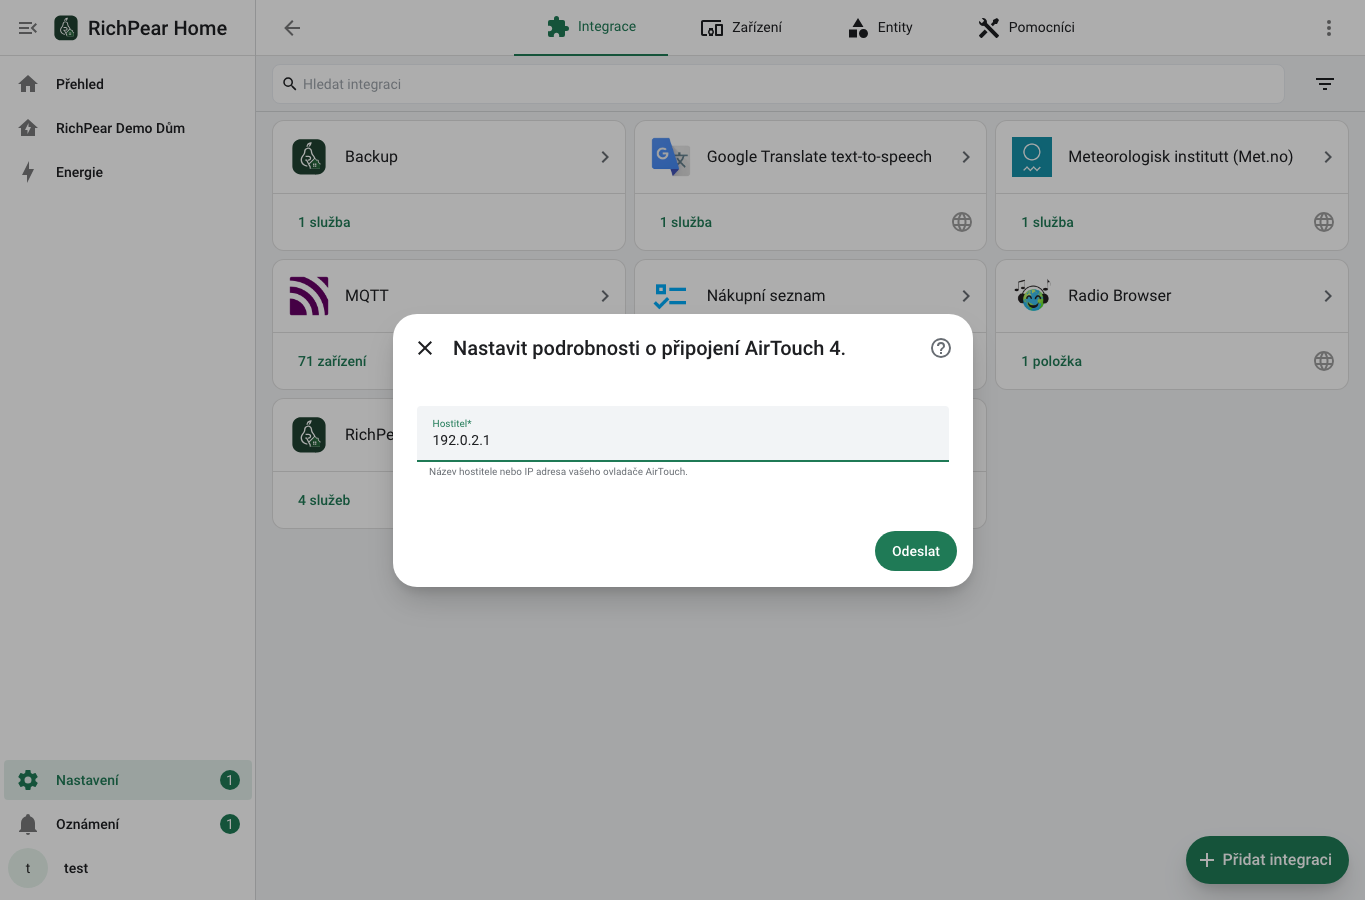1365x900 pixels.
Task: Open the 1 služba link under Backup
Action: tap(324, 222)
